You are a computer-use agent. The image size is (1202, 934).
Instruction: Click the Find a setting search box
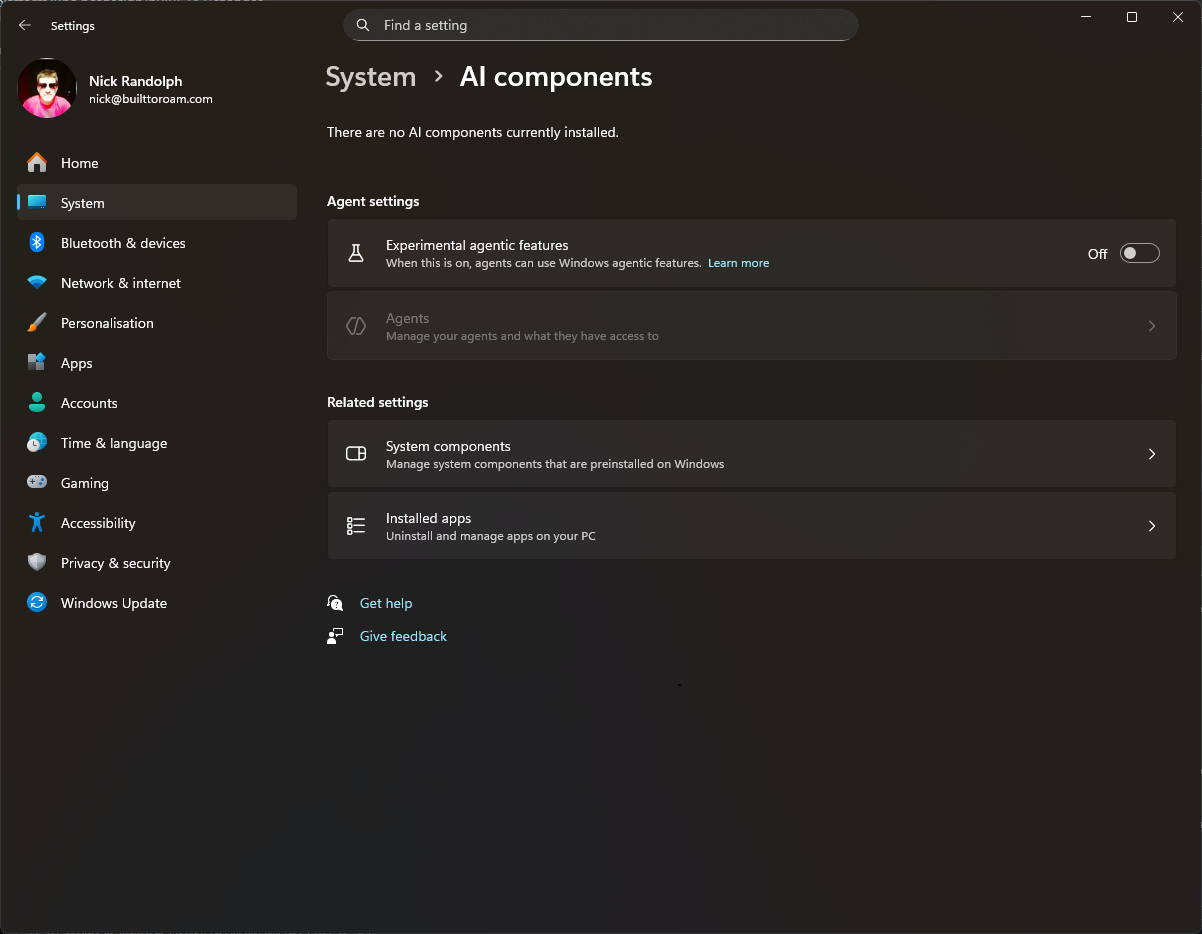(x=600, y=25)
